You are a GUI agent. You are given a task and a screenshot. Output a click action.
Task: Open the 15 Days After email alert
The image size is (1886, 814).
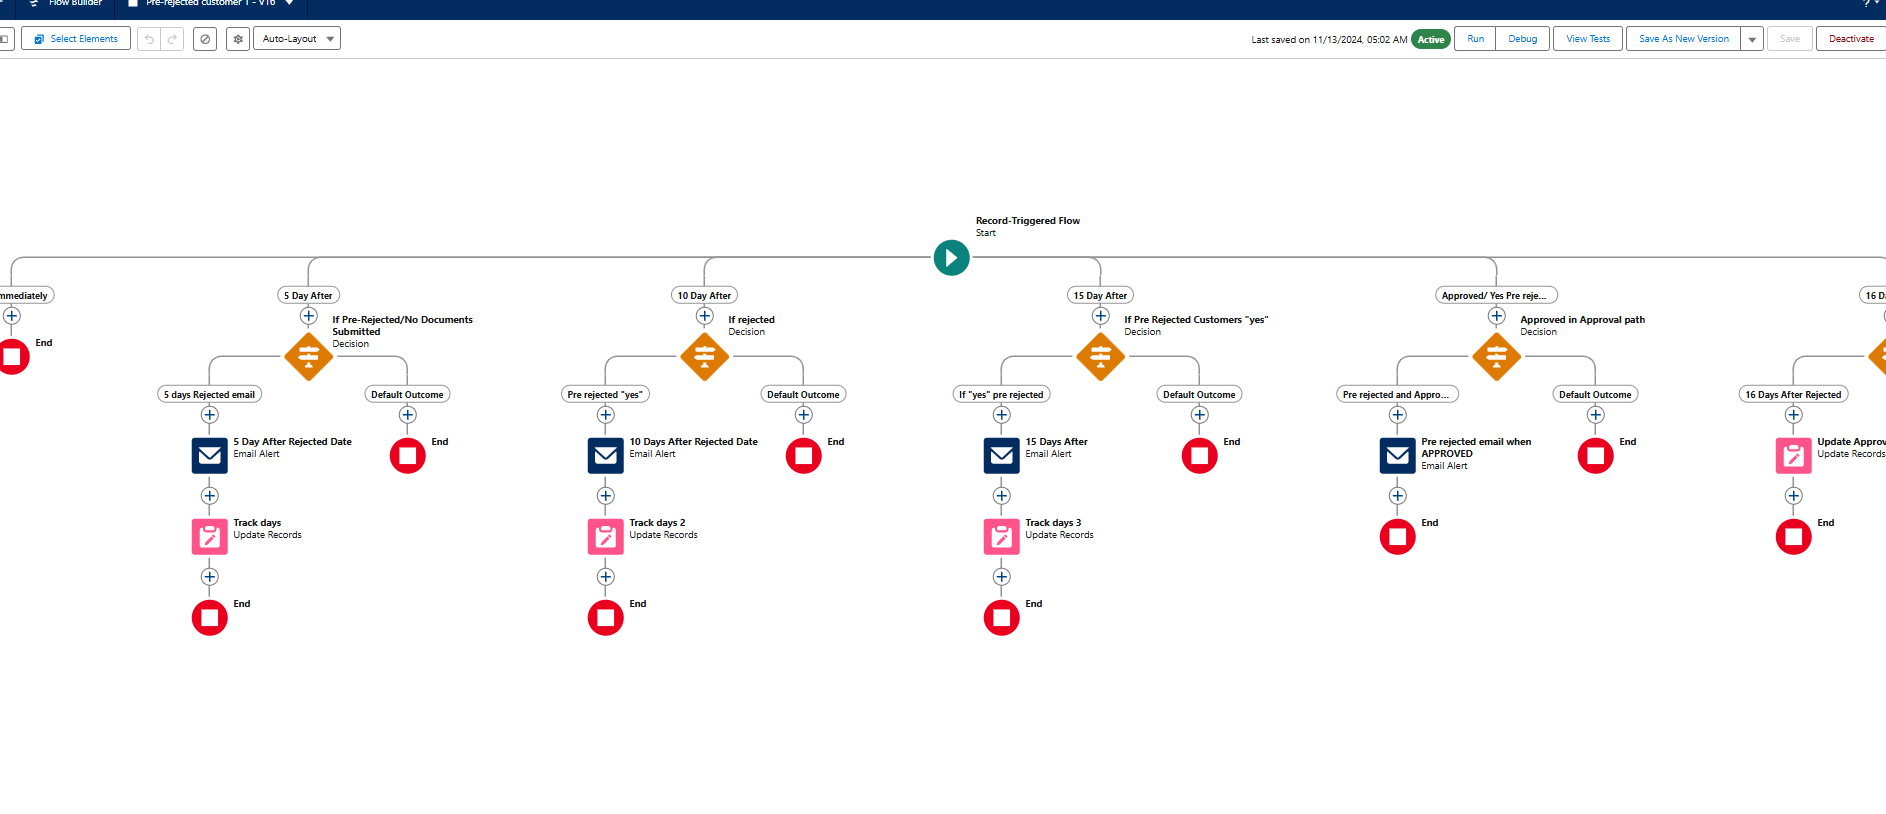pyautogui.click(x=1002, y=456)
